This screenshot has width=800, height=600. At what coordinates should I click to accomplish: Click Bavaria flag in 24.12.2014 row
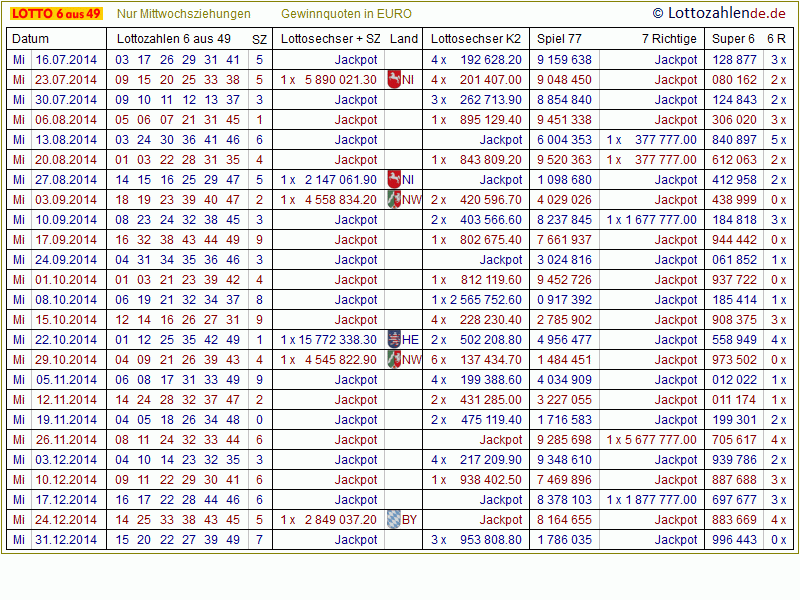393,520
